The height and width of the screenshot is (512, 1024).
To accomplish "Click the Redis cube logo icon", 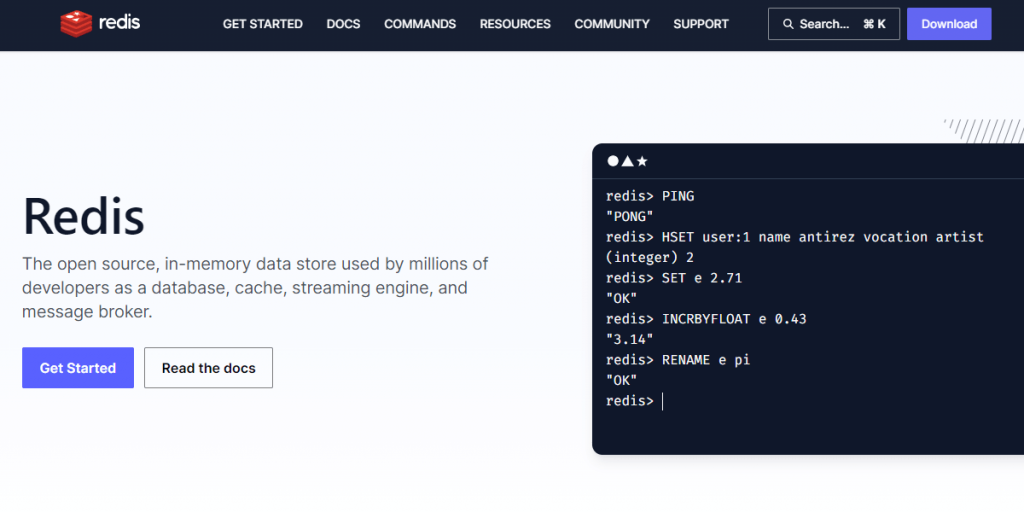I will coord(76,24).
